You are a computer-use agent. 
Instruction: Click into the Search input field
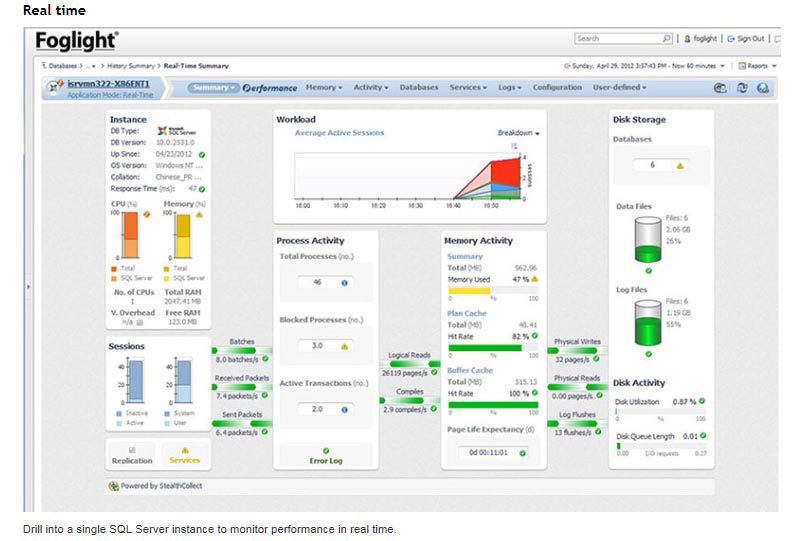[618, 38]
